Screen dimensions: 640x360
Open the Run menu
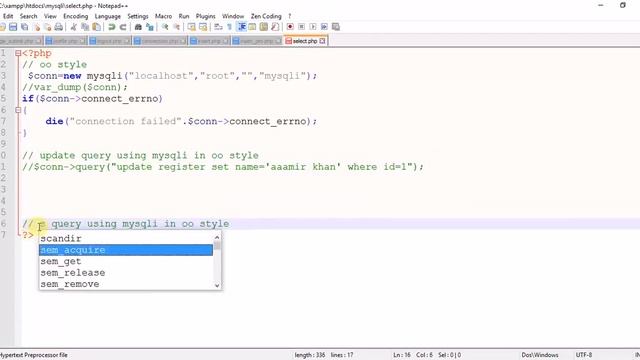pos(184,16)
